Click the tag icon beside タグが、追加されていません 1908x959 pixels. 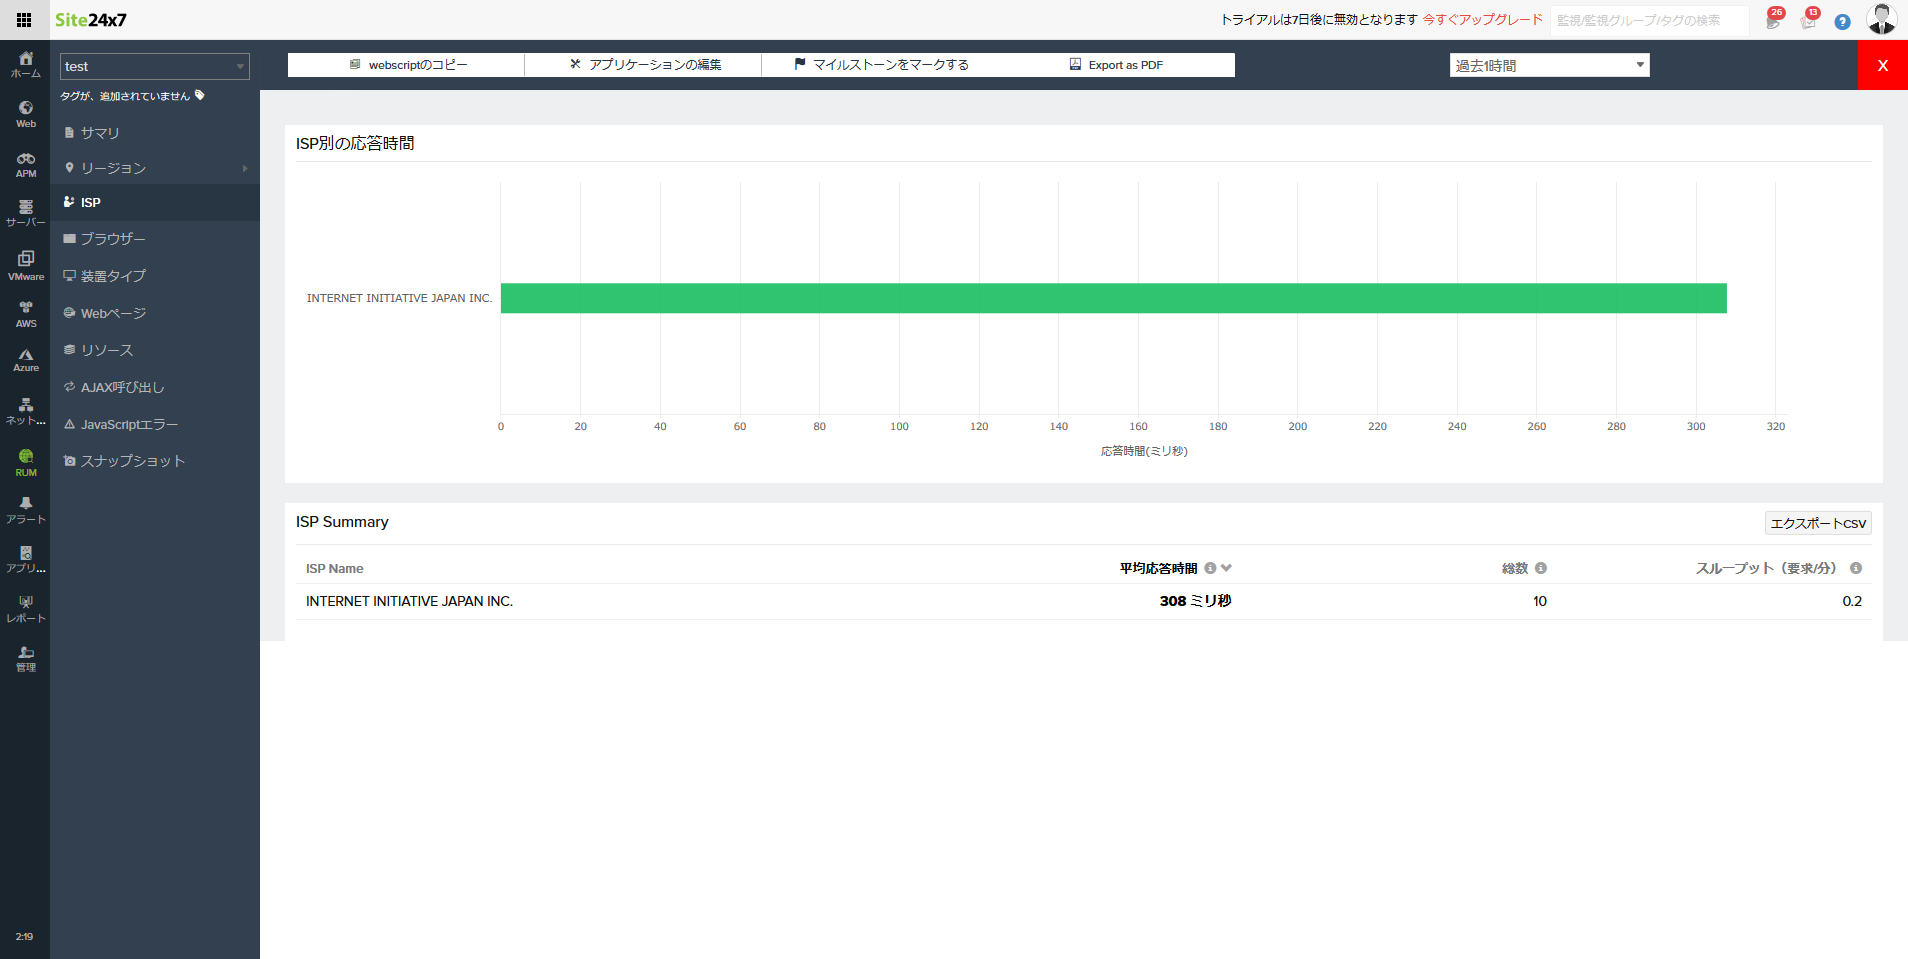tap(200, 95)
